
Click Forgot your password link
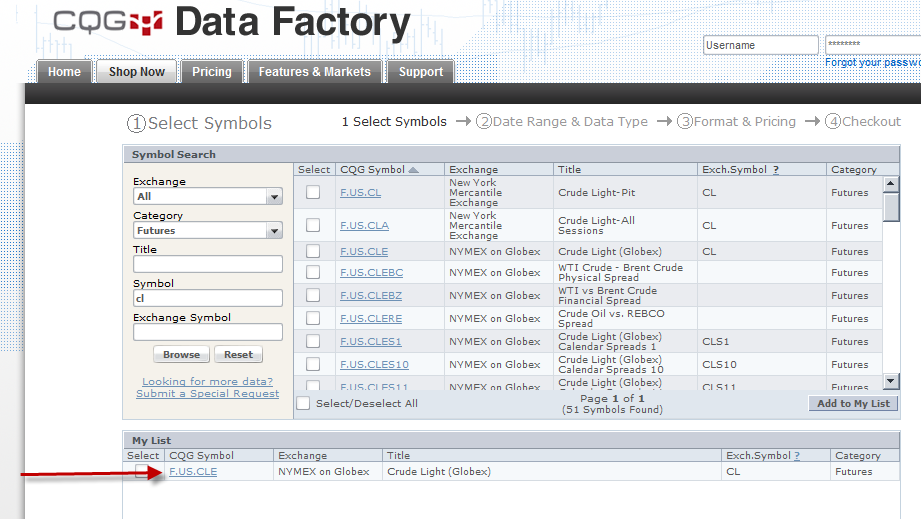(x=872, y=62)
